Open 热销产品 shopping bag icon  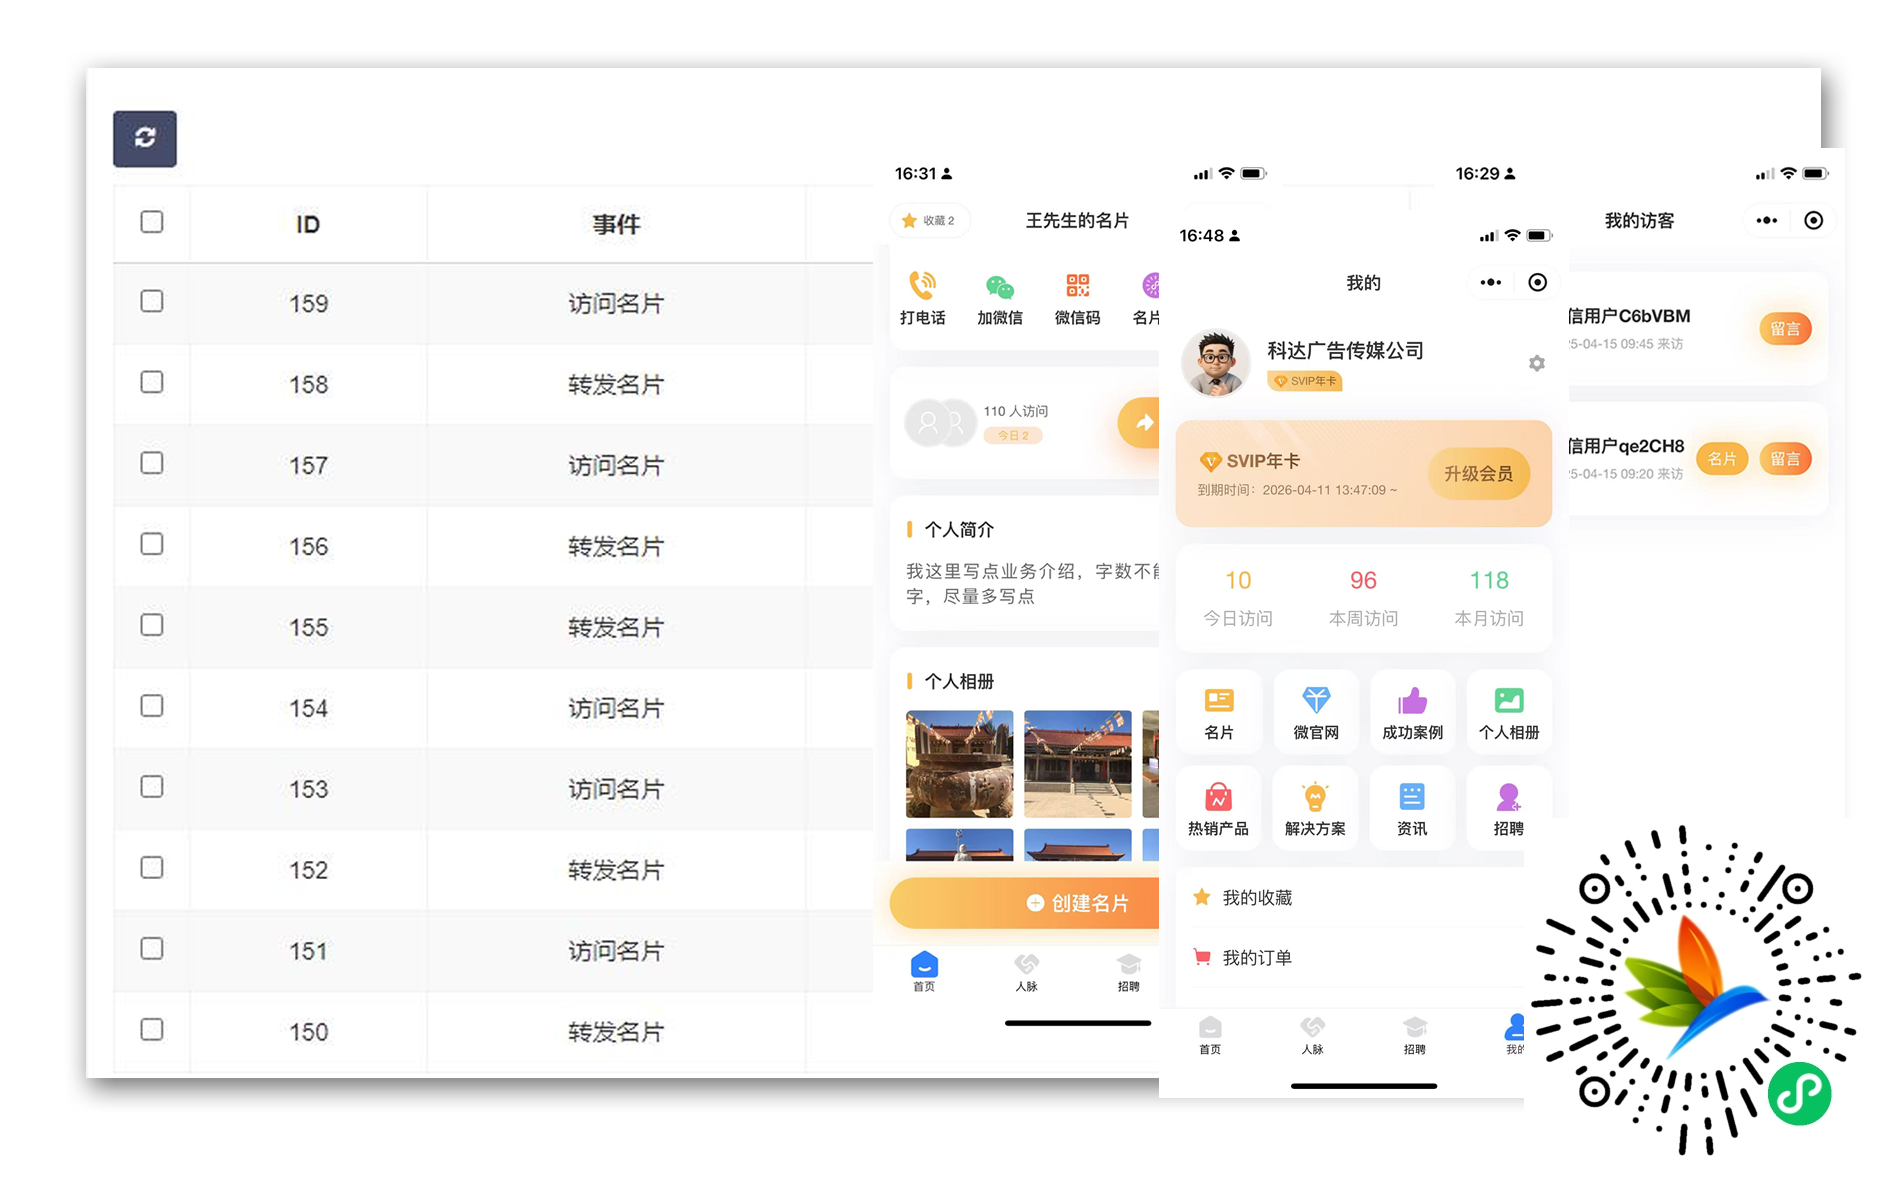(x=1218, y=798)
